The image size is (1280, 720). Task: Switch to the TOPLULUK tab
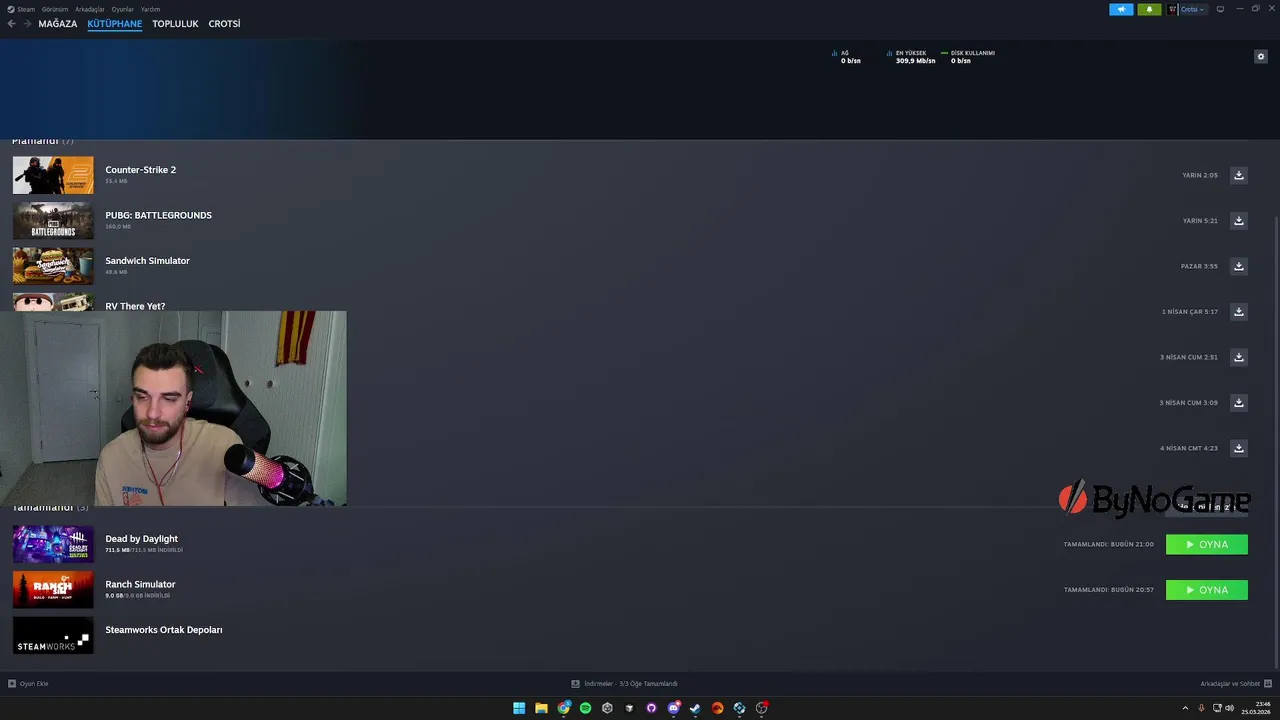175,24
